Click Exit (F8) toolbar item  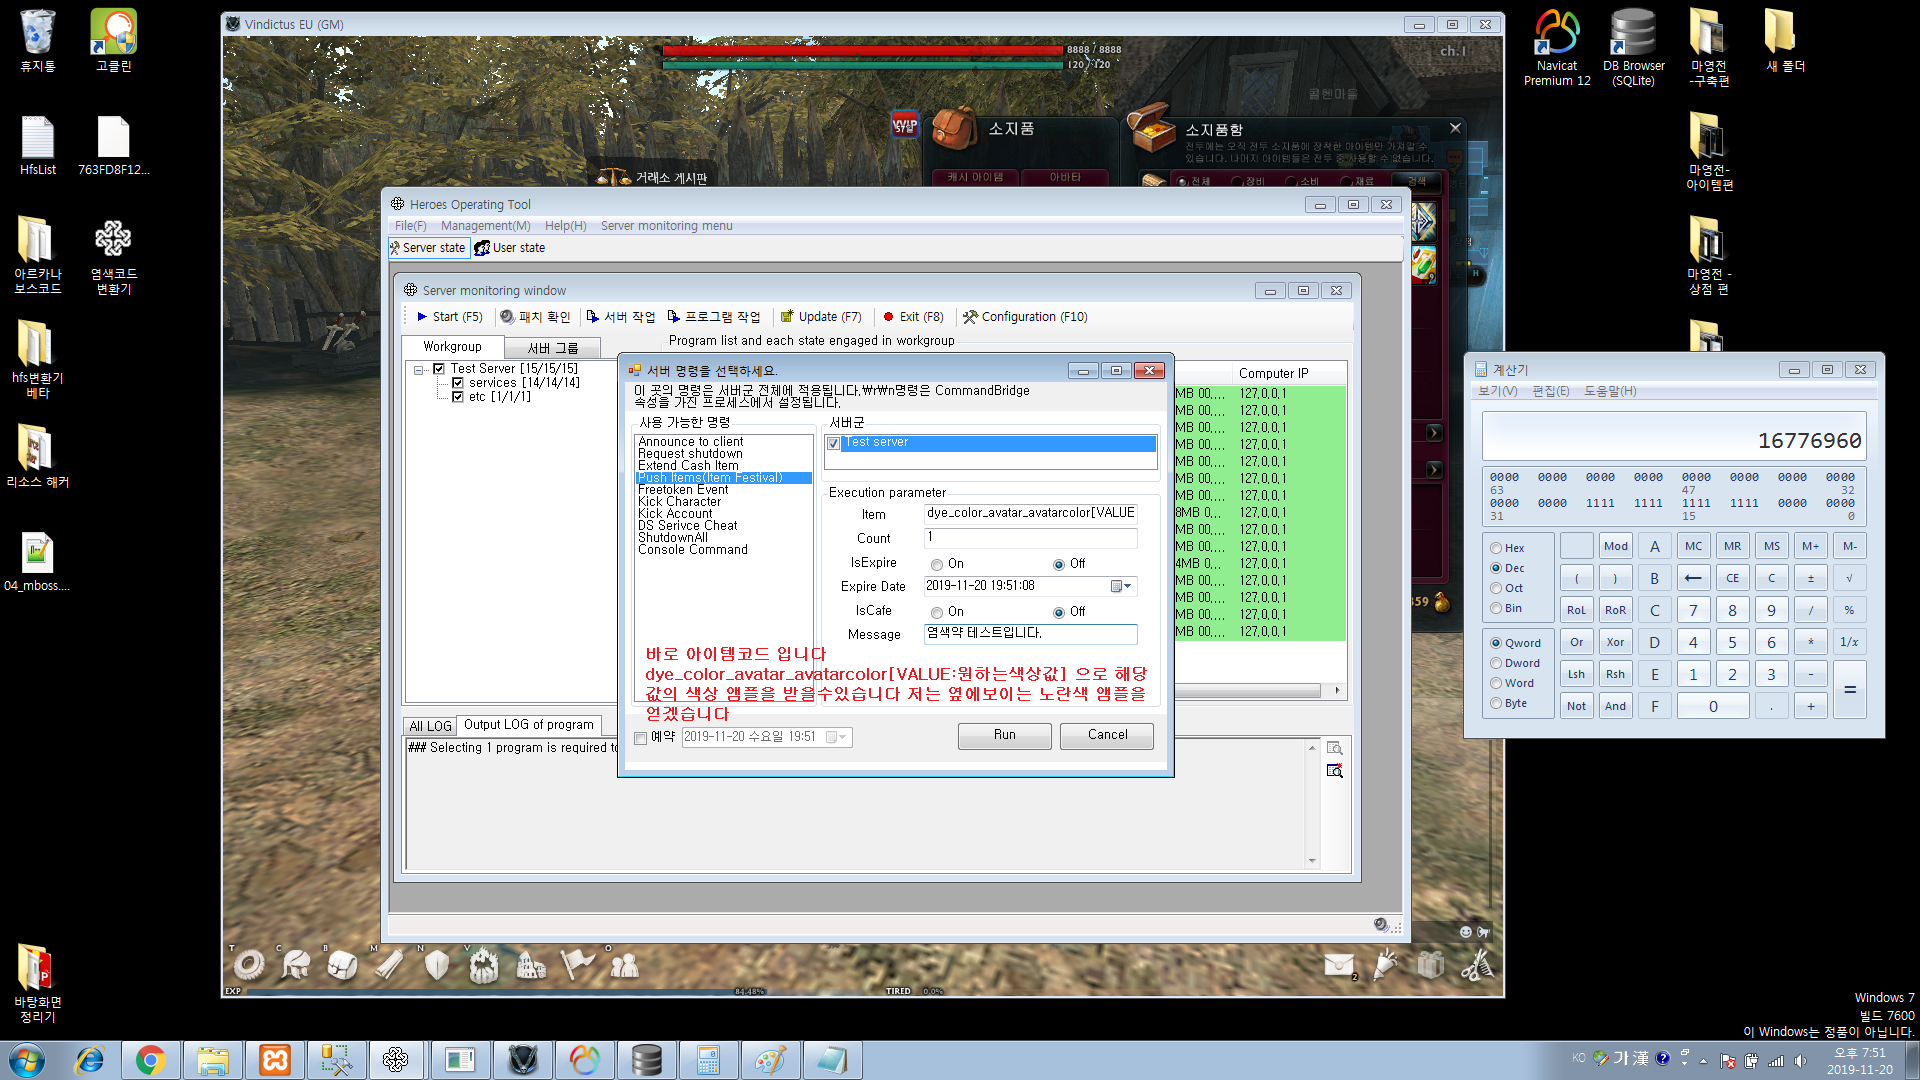[913, 317]
